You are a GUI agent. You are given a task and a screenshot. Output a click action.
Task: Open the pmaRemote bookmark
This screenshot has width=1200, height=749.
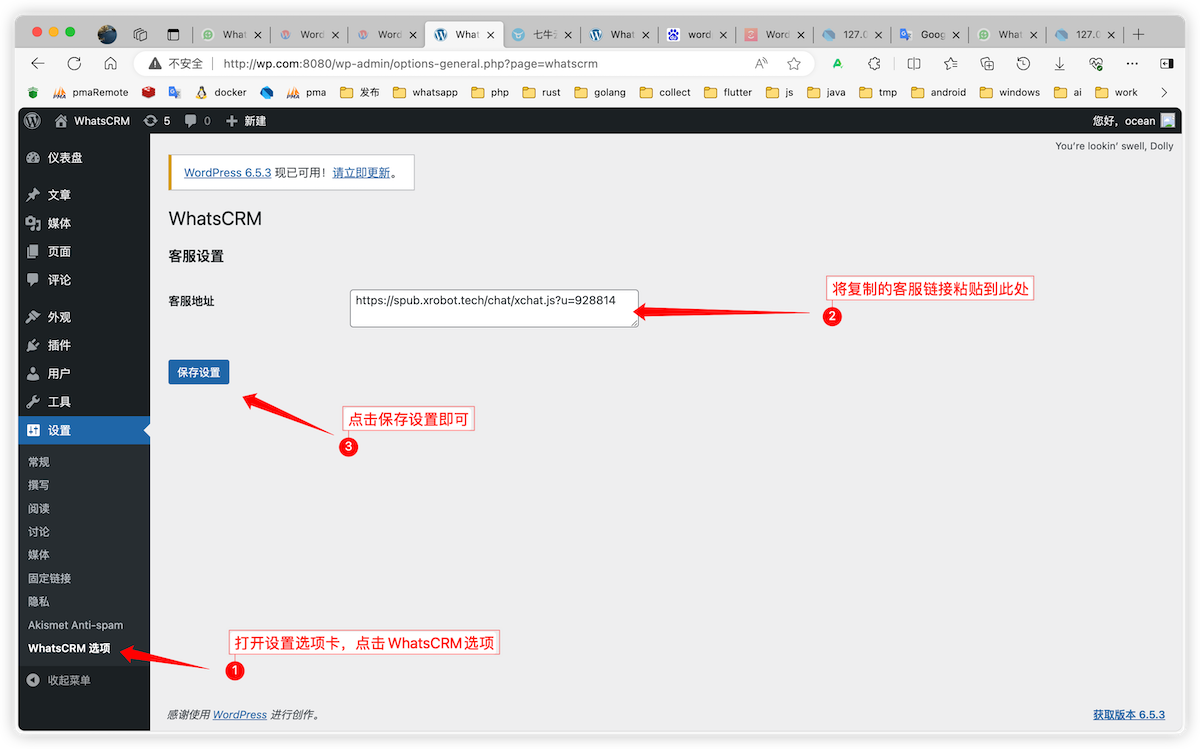(91, 92)
